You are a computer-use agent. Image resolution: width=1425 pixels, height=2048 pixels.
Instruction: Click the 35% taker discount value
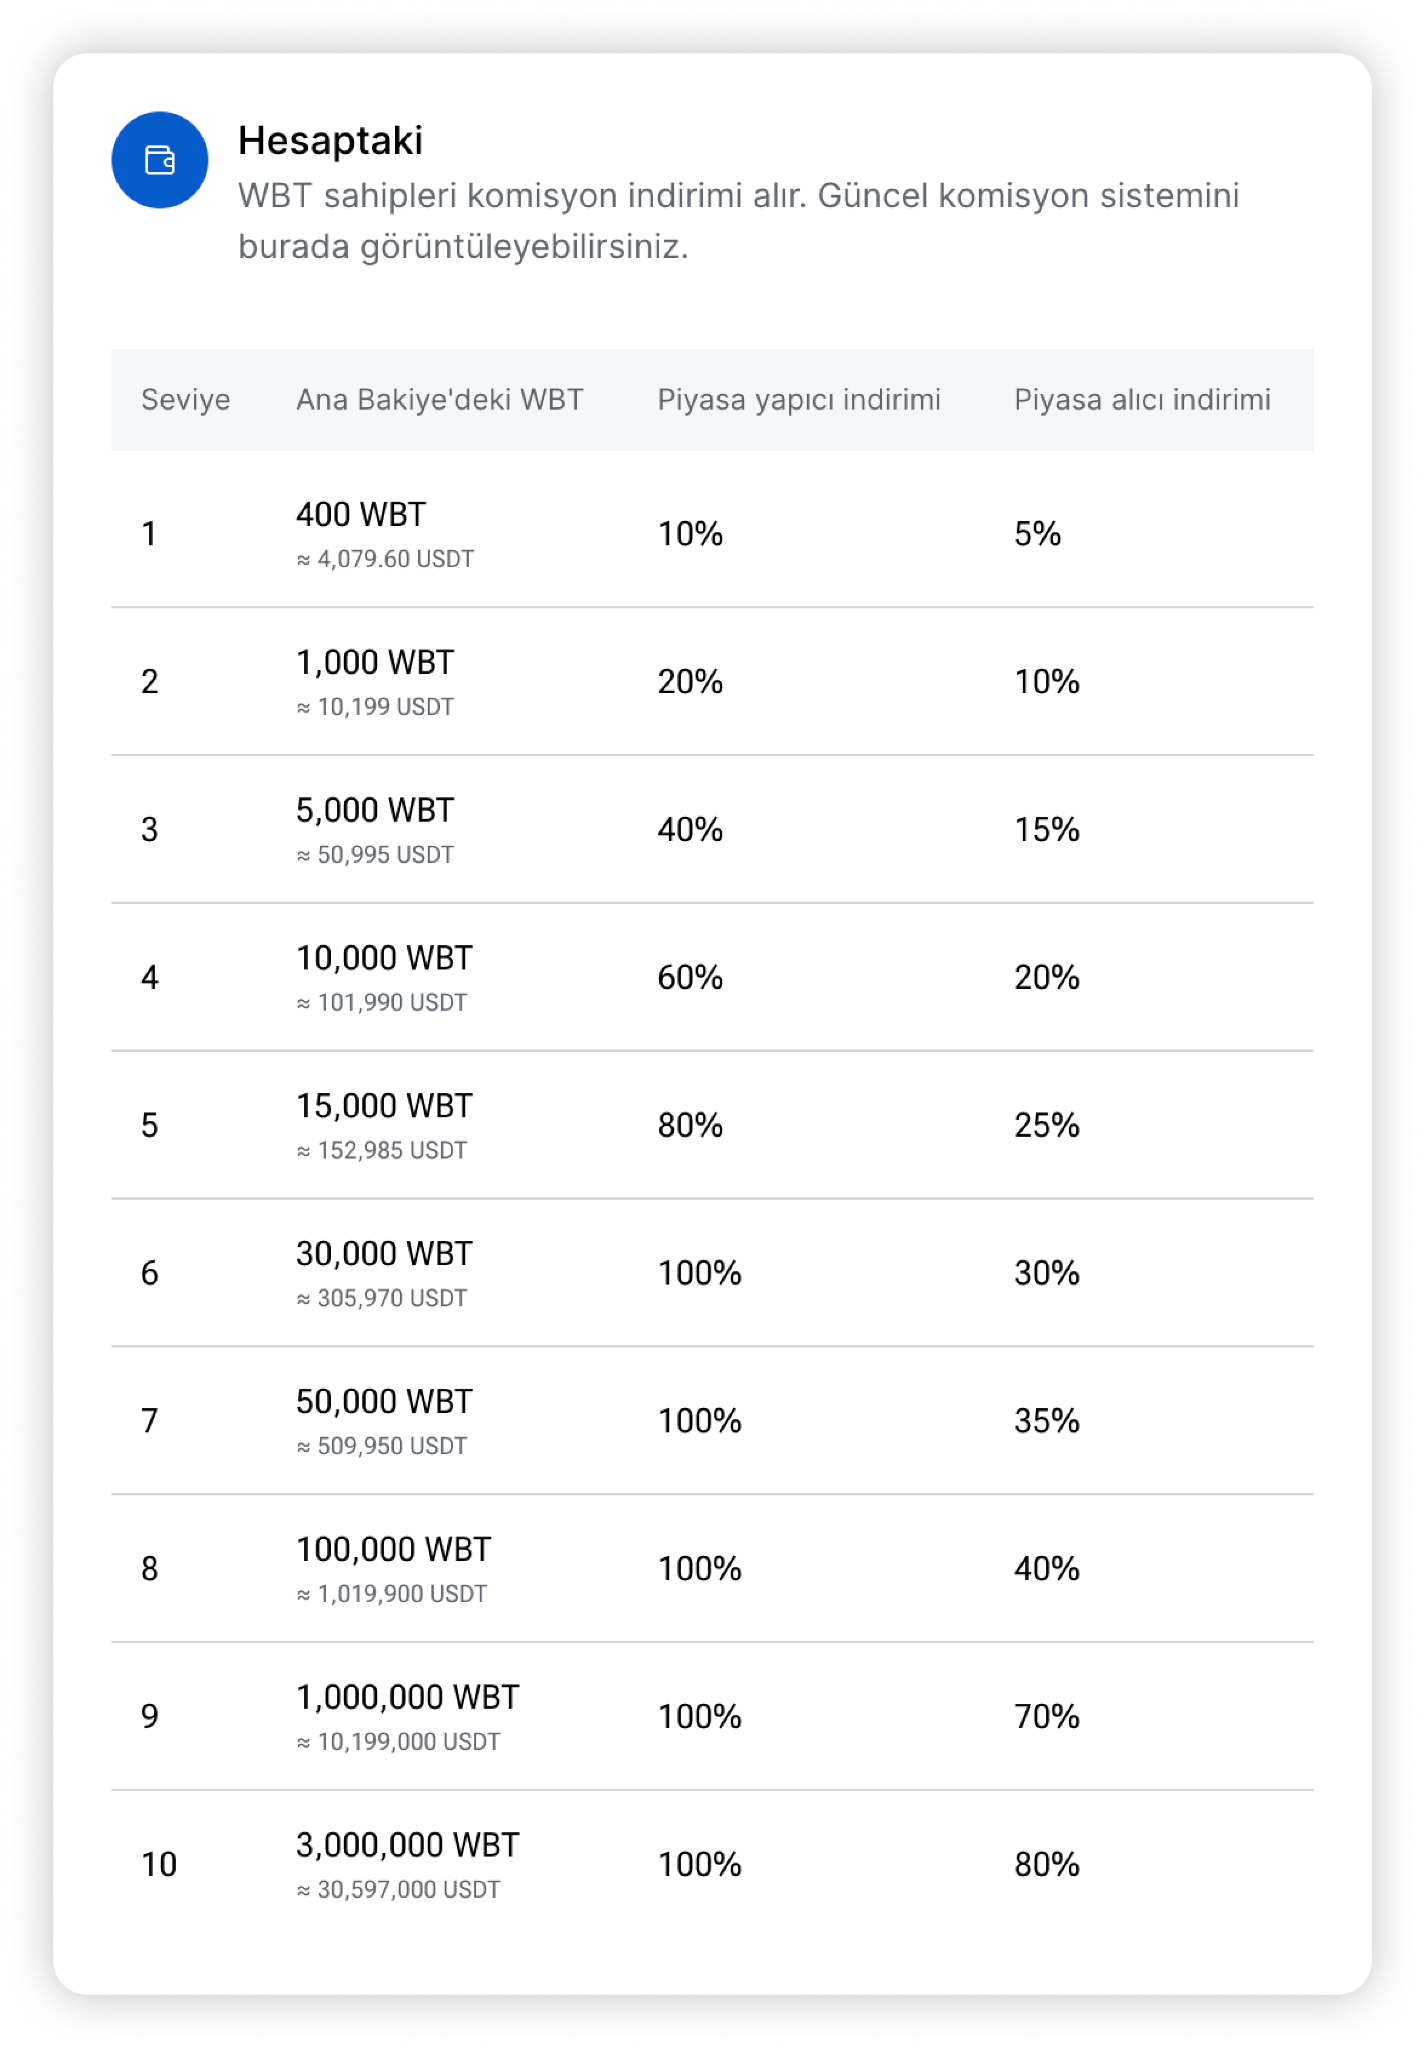point(1047,1421)
